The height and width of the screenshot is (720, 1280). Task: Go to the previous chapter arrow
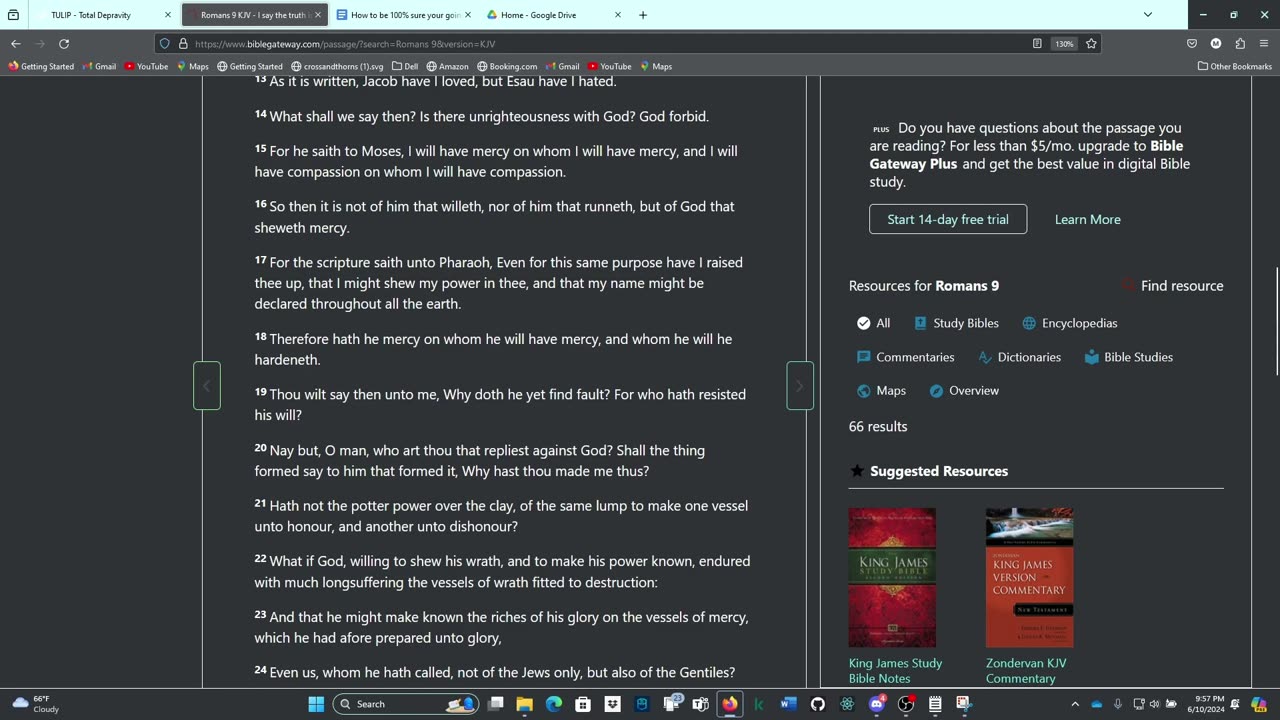(207, 385)
